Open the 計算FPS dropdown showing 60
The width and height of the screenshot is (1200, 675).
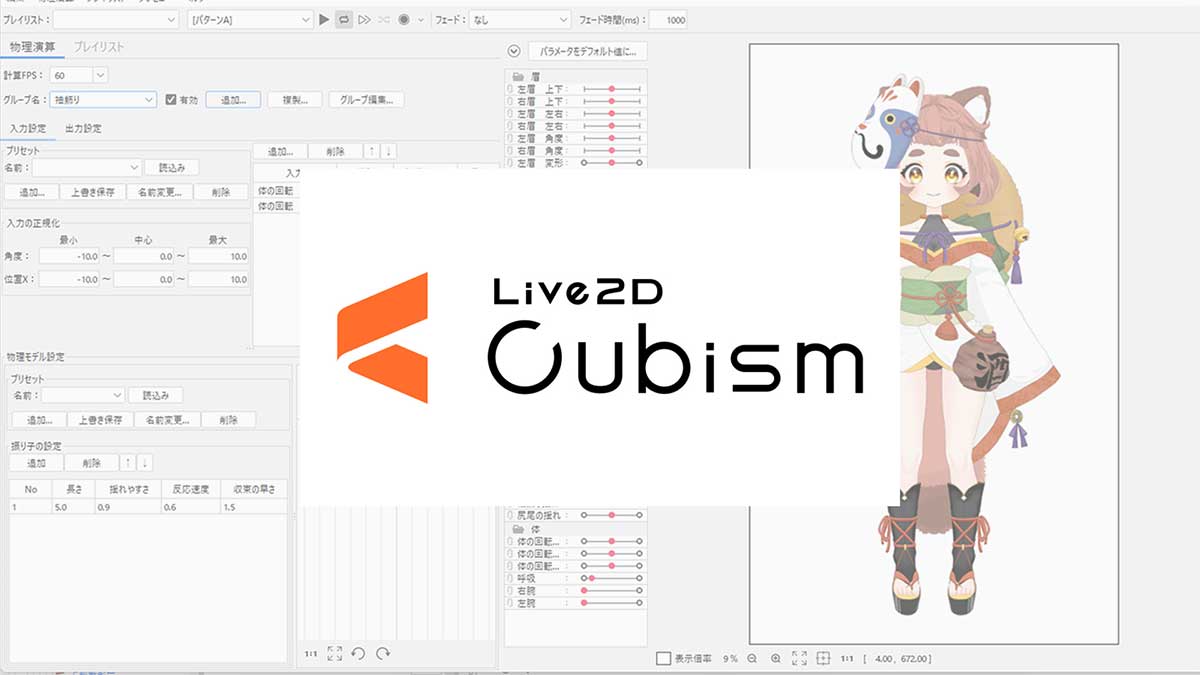(x=78, y=75)
